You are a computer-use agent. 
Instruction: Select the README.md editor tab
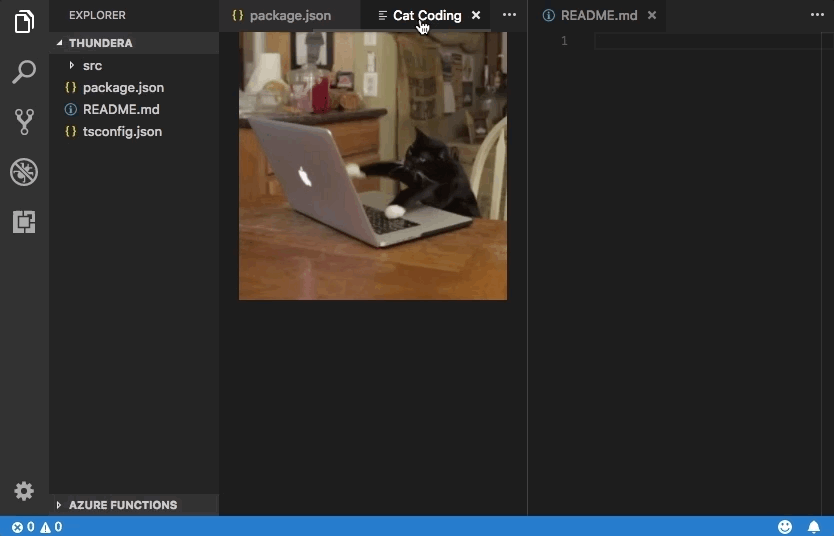[x=596, y=16]
